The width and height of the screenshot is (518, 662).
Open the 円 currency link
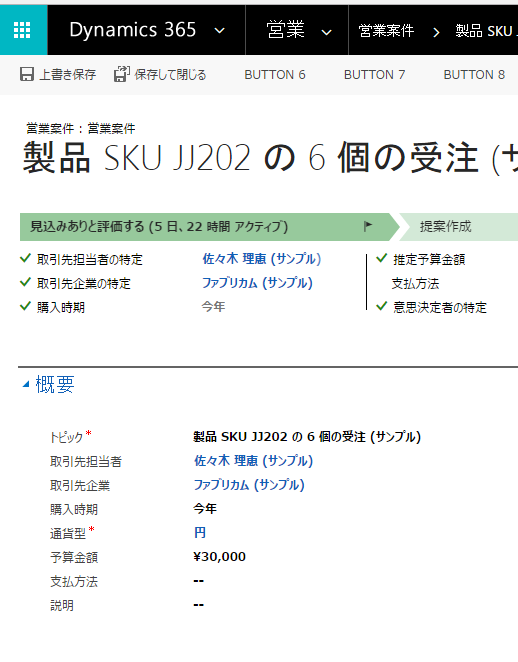pyautogui.click(x=200, y=533)
